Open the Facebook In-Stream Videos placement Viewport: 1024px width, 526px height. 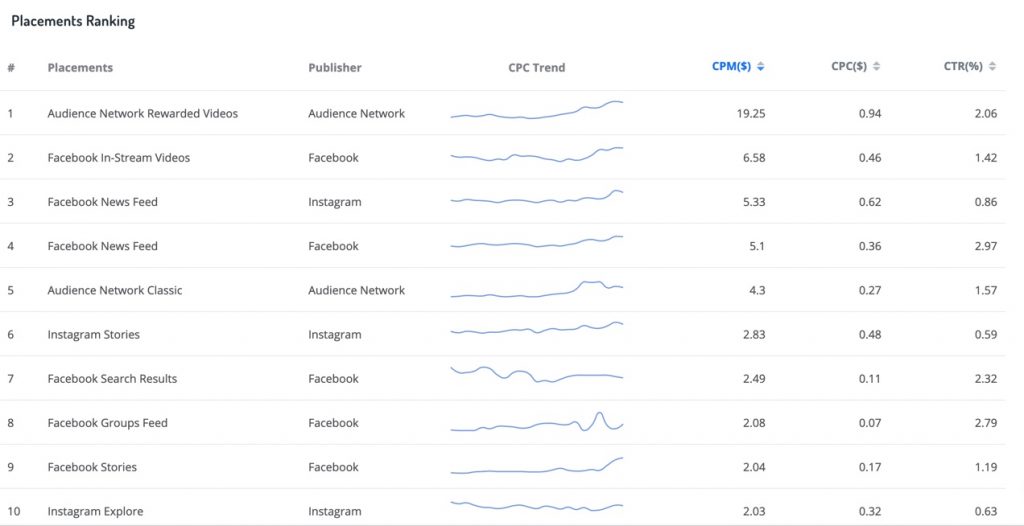pos(119,157)
